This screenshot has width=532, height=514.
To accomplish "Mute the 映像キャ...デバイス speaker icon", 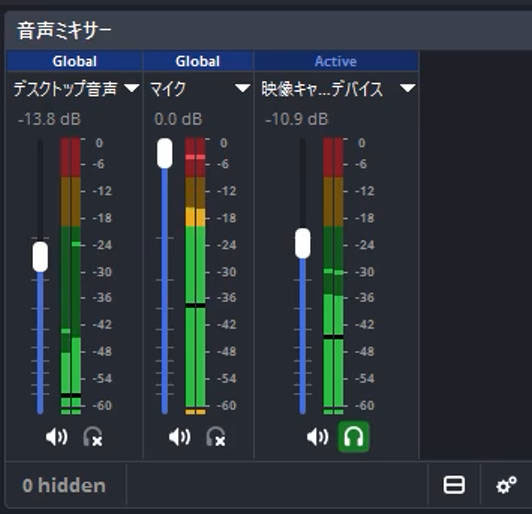I will (318, 437).
